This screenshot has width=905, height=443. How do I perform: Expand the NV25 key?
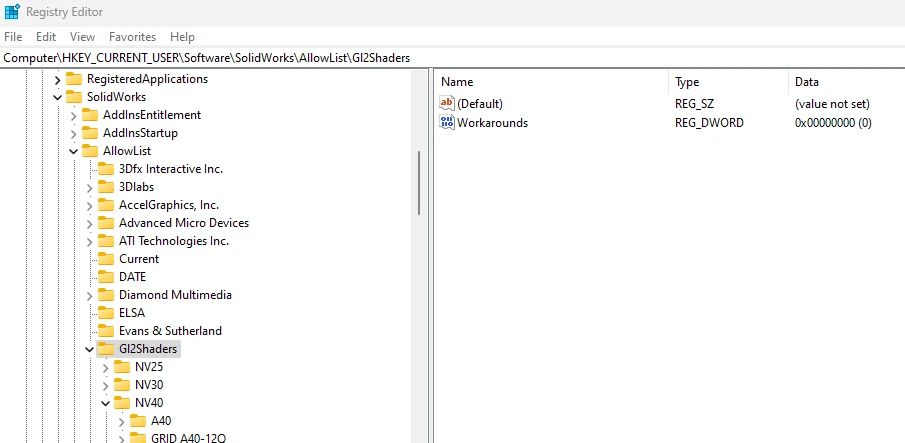(105, 367)
